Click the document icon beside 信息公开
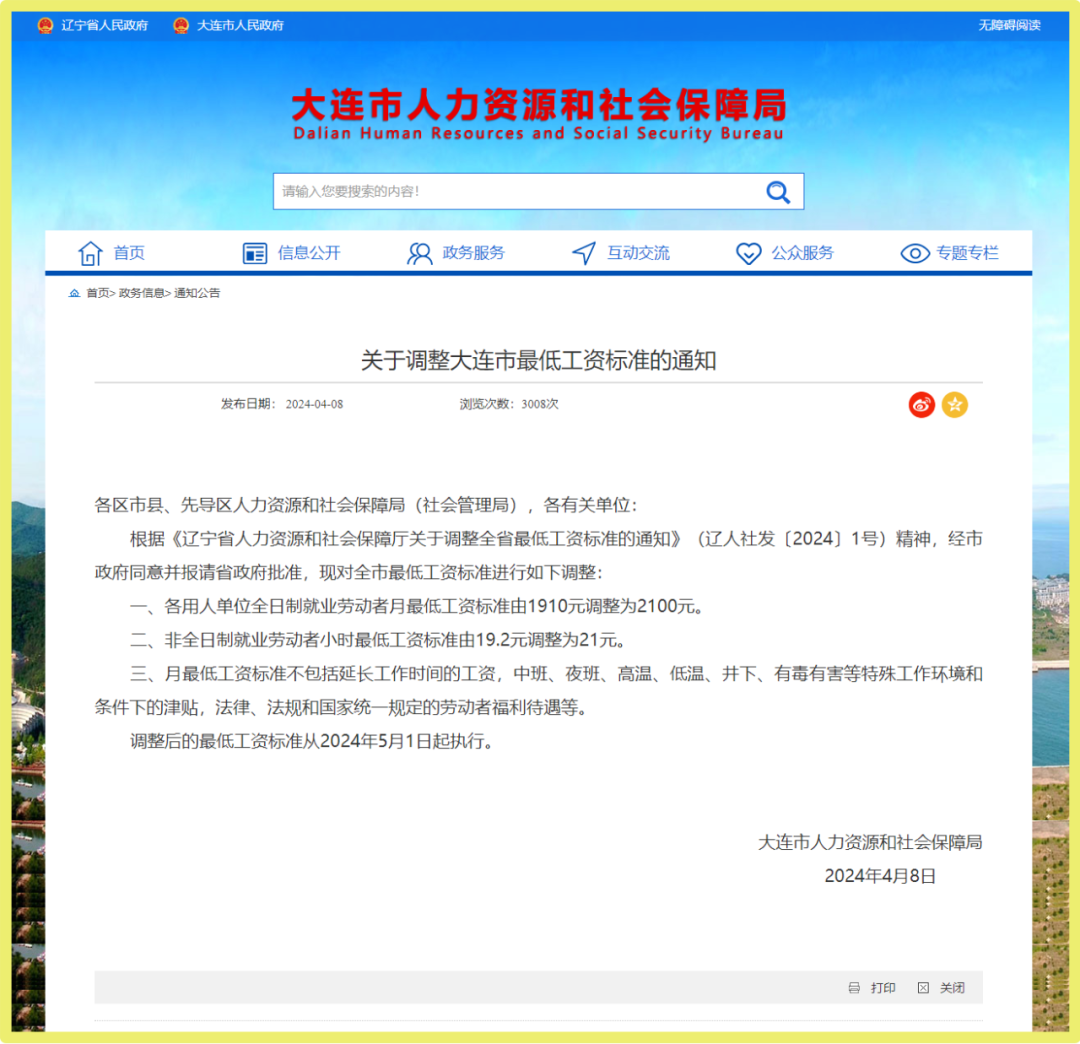 254,253
